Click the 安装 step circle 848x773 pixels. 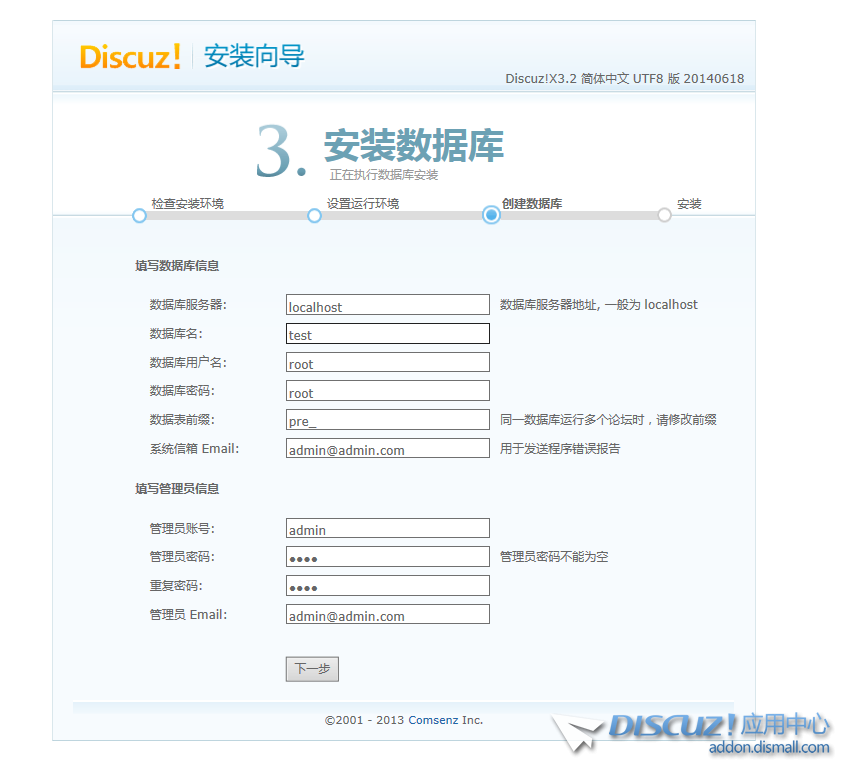(664, 215)
